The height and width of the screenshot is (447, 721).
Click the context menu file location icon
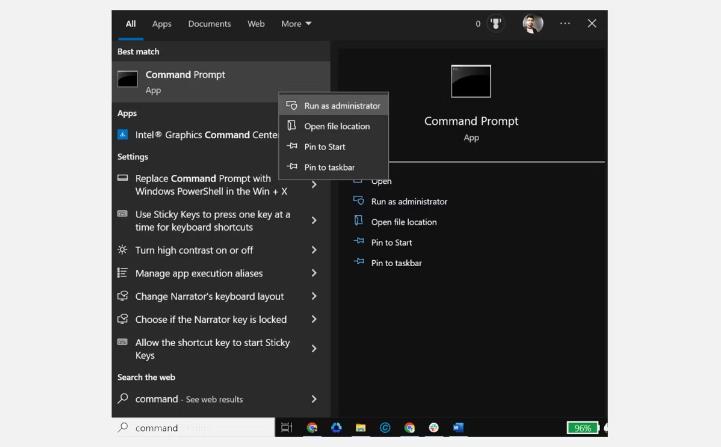[292, 126]
